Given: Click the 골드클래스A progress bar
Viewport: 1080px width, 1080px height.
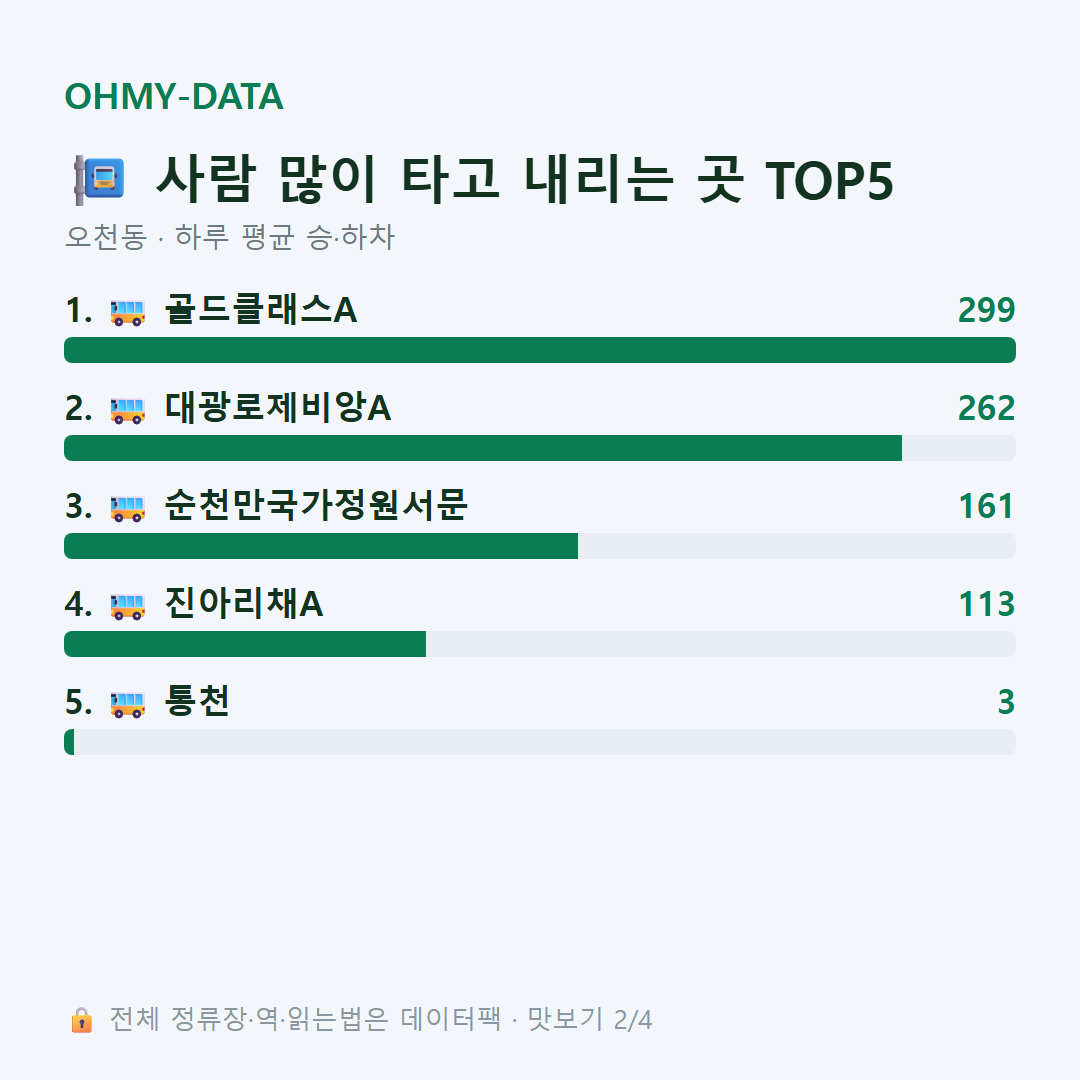Looking at the screenshot, I should (540, 350).
